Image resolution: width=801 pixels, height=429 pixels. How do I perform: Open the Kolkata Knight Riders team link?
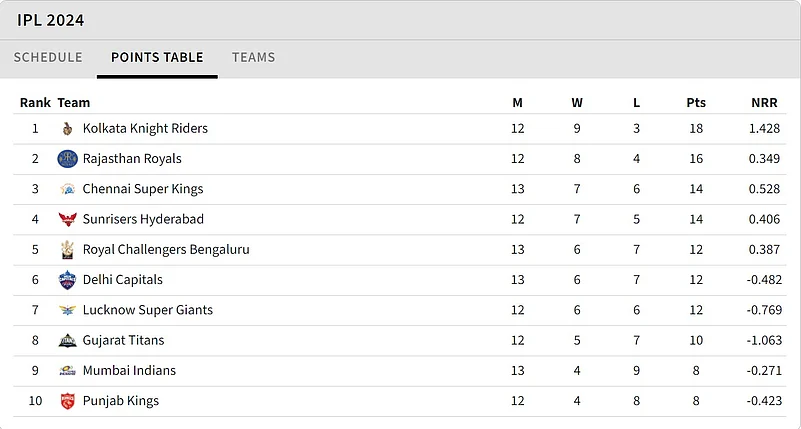(x=145, y=128)
